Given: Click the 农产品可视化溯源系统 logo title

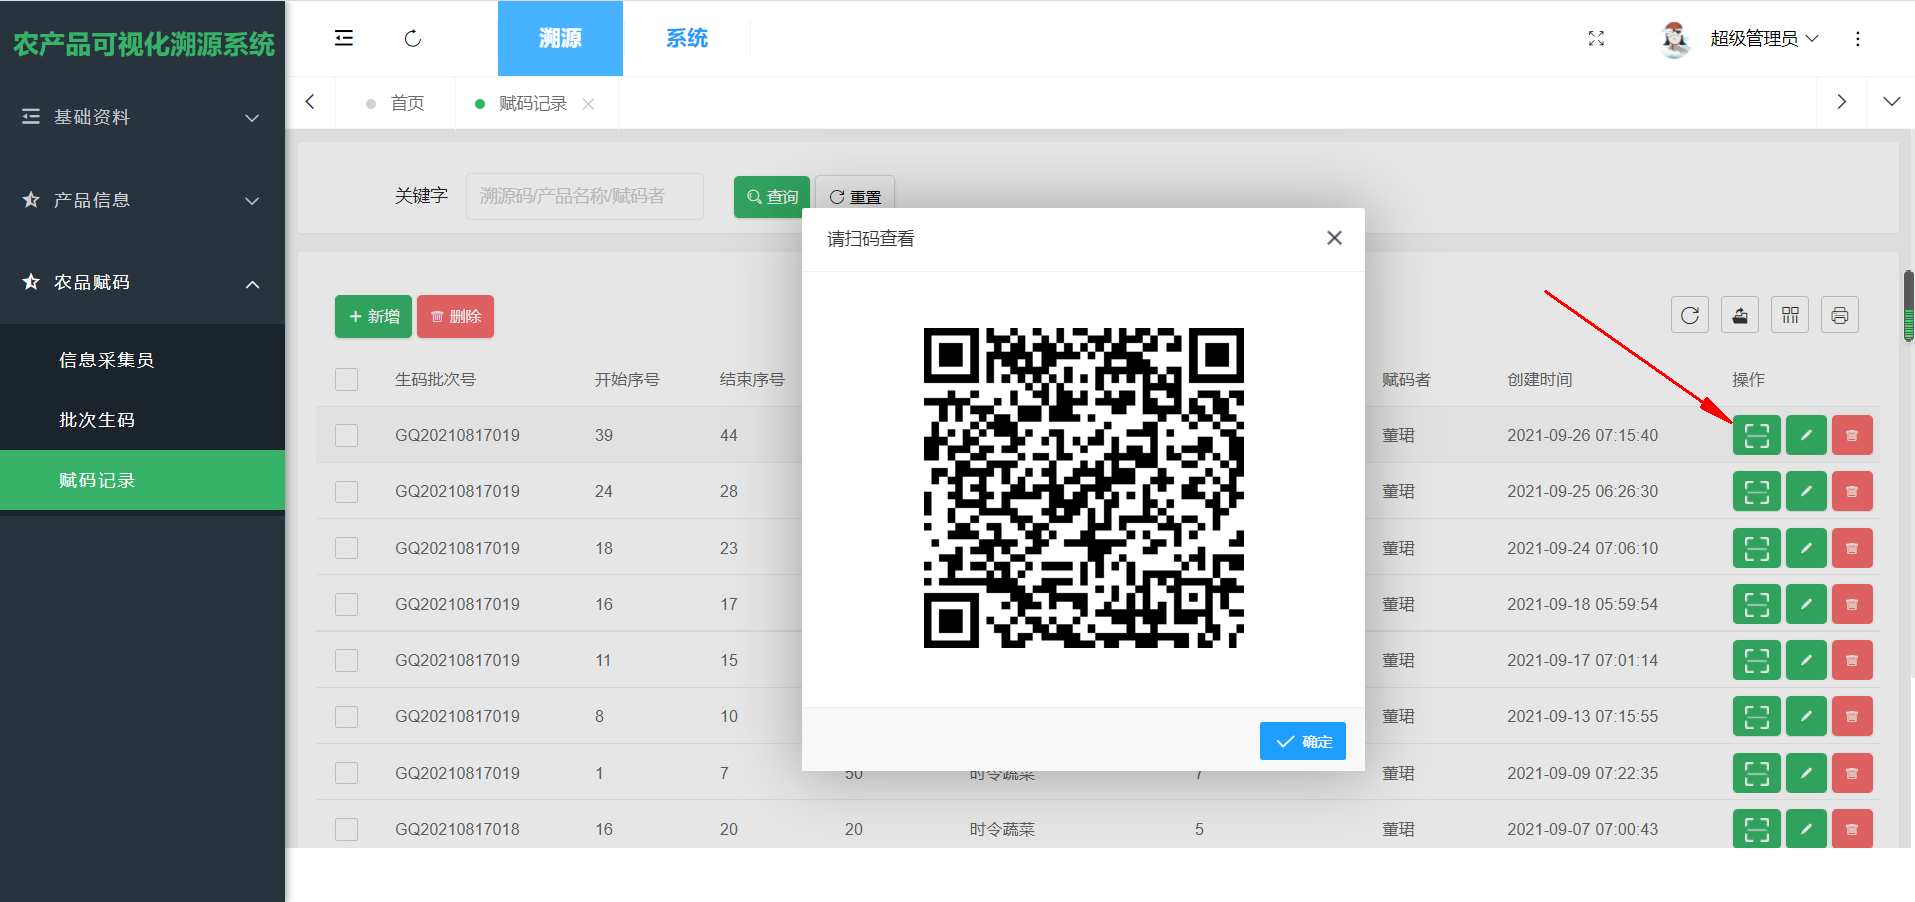Looking at the screenshot, I should (143, 44).
